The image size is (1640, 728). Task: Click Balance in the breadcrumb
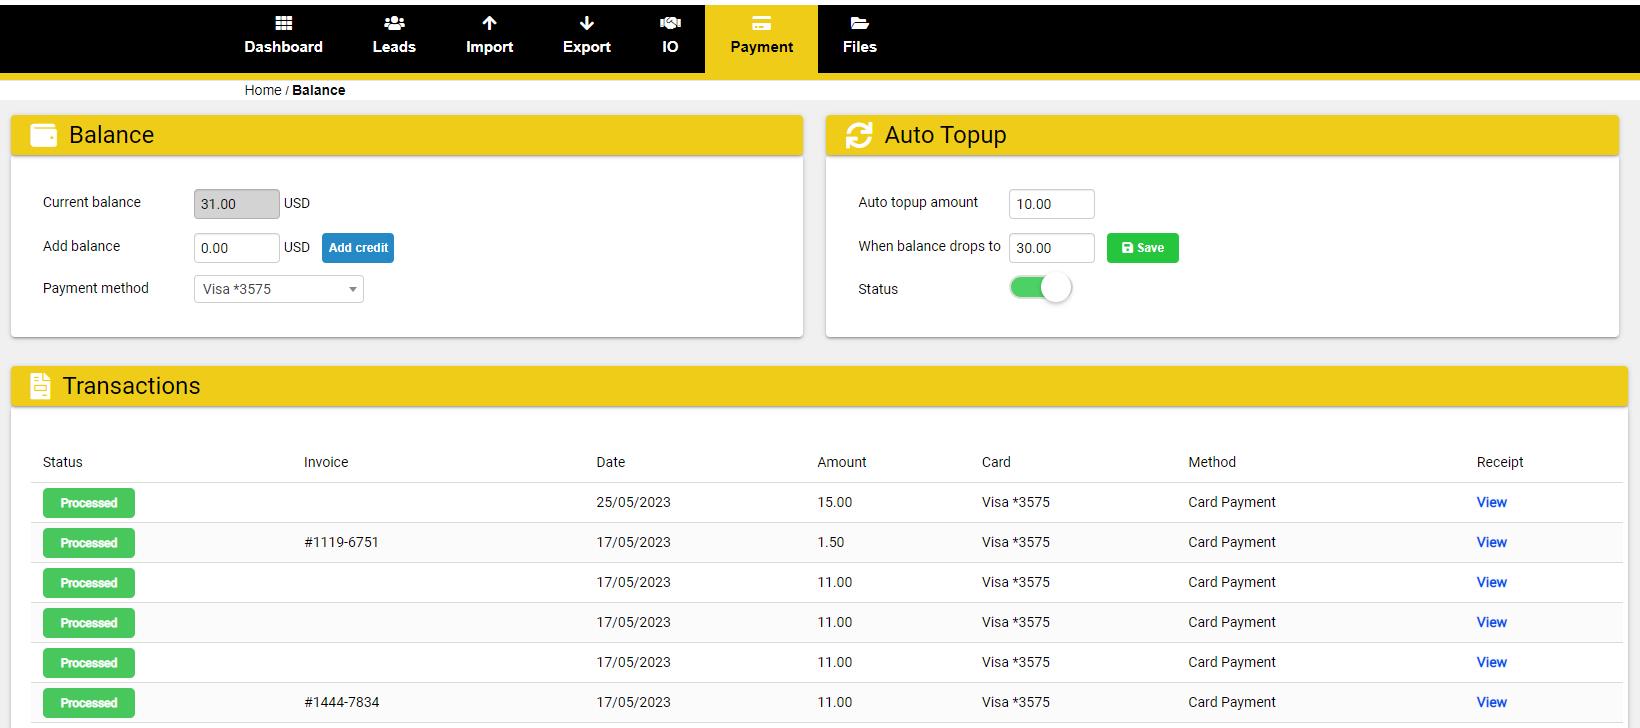[319, 90]
